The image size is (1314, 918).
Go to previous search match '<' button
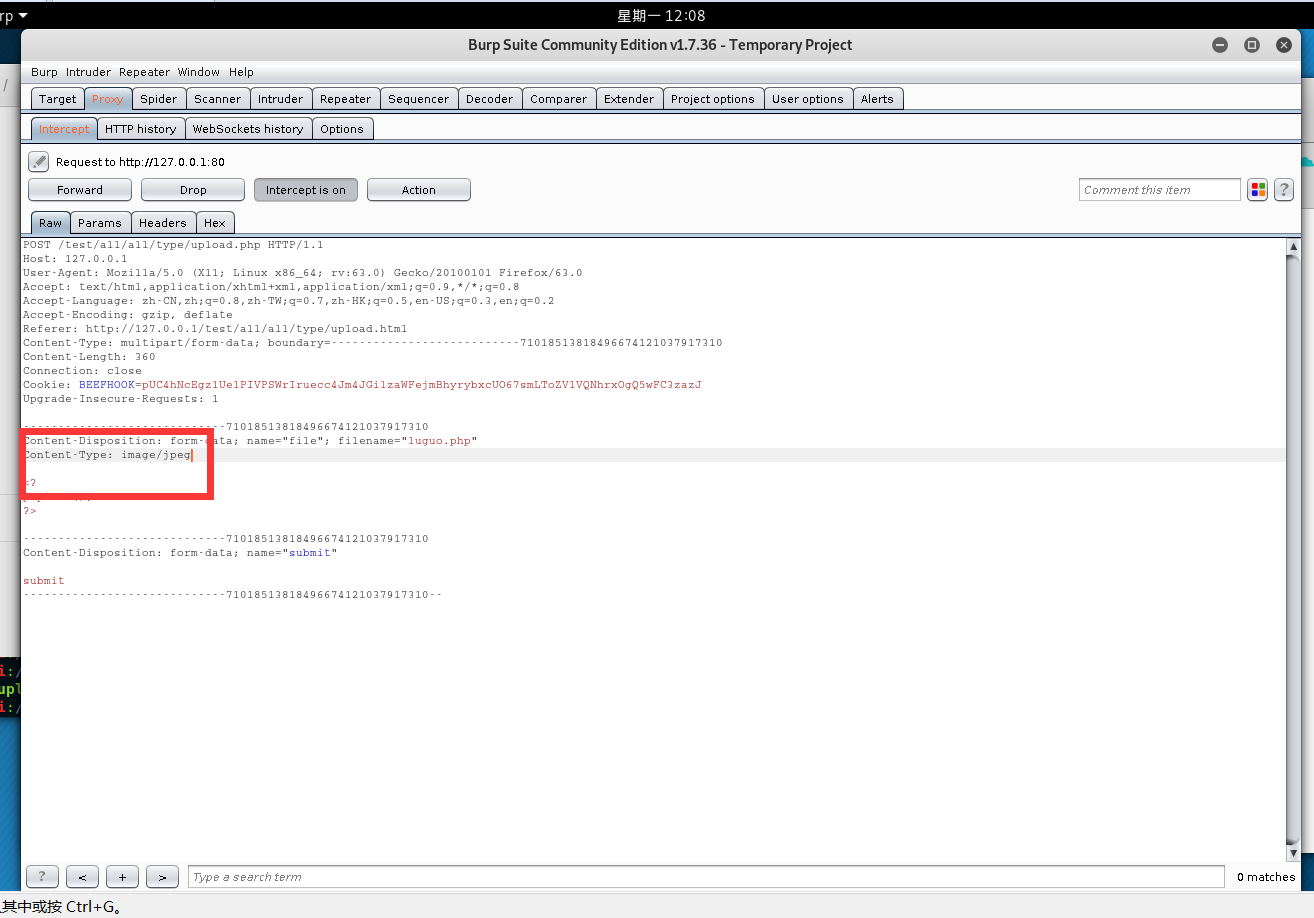tap(82, 877)
